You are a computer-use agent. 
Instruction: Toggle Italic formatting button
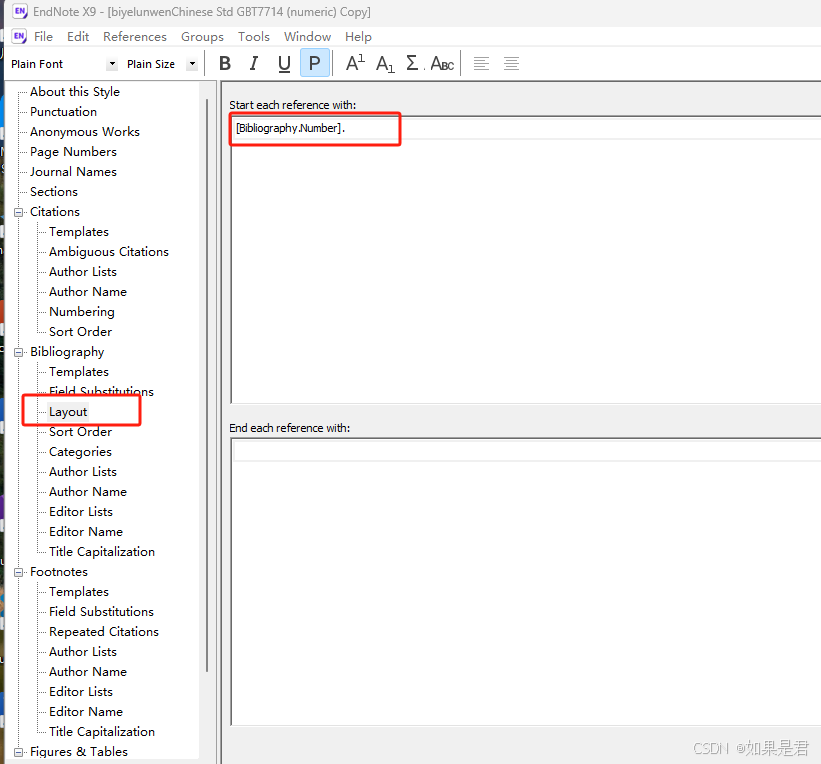pos(254,63)
